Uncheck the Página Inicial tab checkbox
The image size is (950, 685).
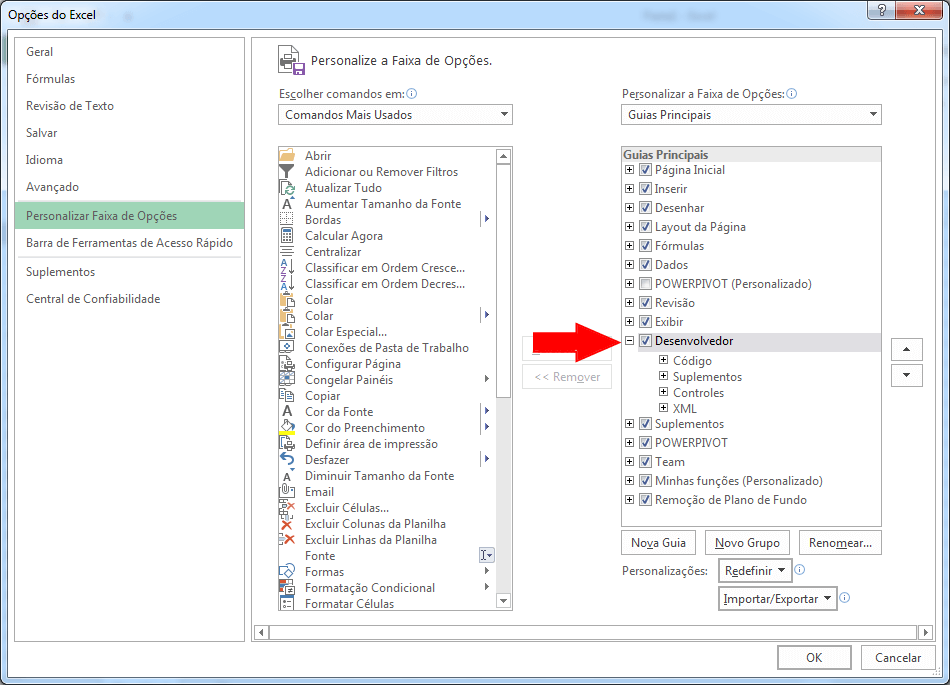tap(645, 170)
